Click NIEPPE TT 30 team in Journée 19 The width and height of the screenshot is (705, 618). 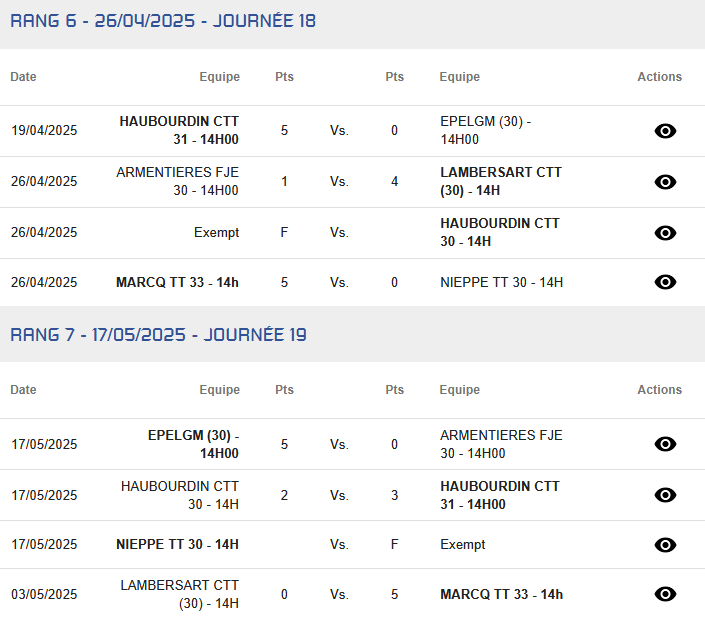click(x=177, y=544)
